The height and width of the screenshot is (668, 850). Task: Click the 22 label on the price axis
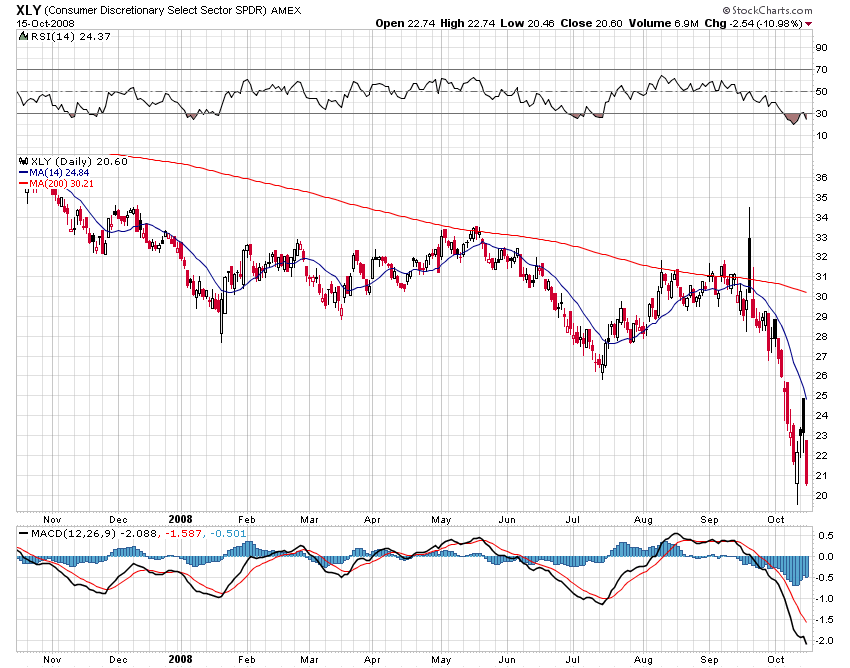(x=822, y=455)
